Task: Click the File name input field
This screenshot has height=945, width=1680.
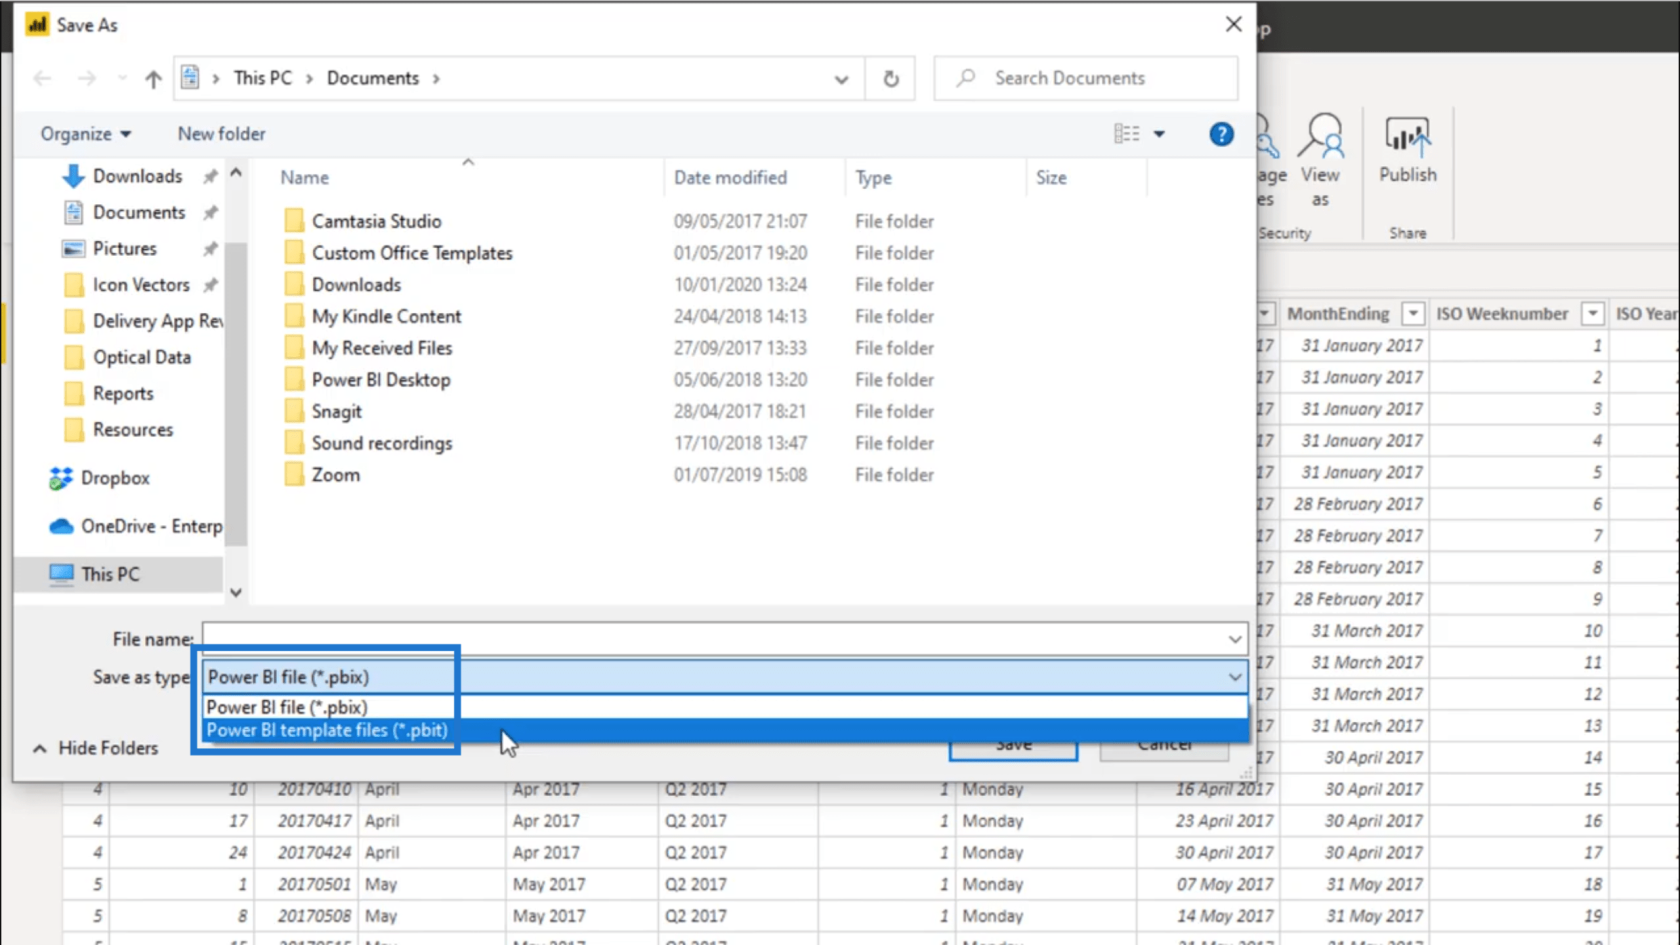Action: (713, 638)
